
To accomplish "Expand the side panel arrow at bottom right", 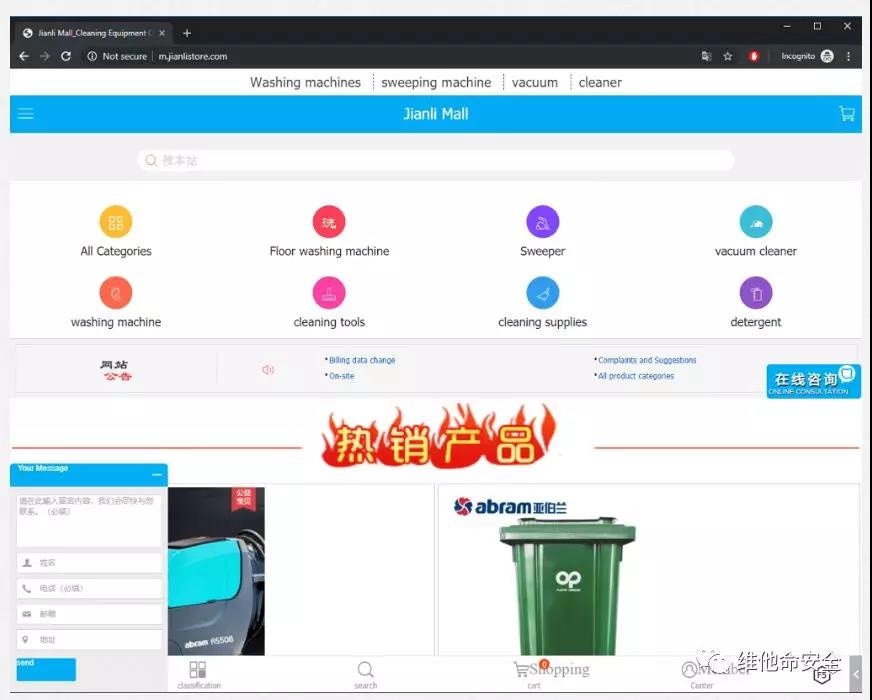I will [x=856, y=675].
